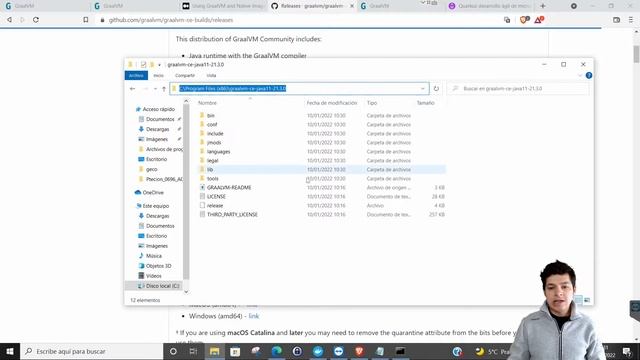Open the Brave Rewards icon

(x=539, y=20)
